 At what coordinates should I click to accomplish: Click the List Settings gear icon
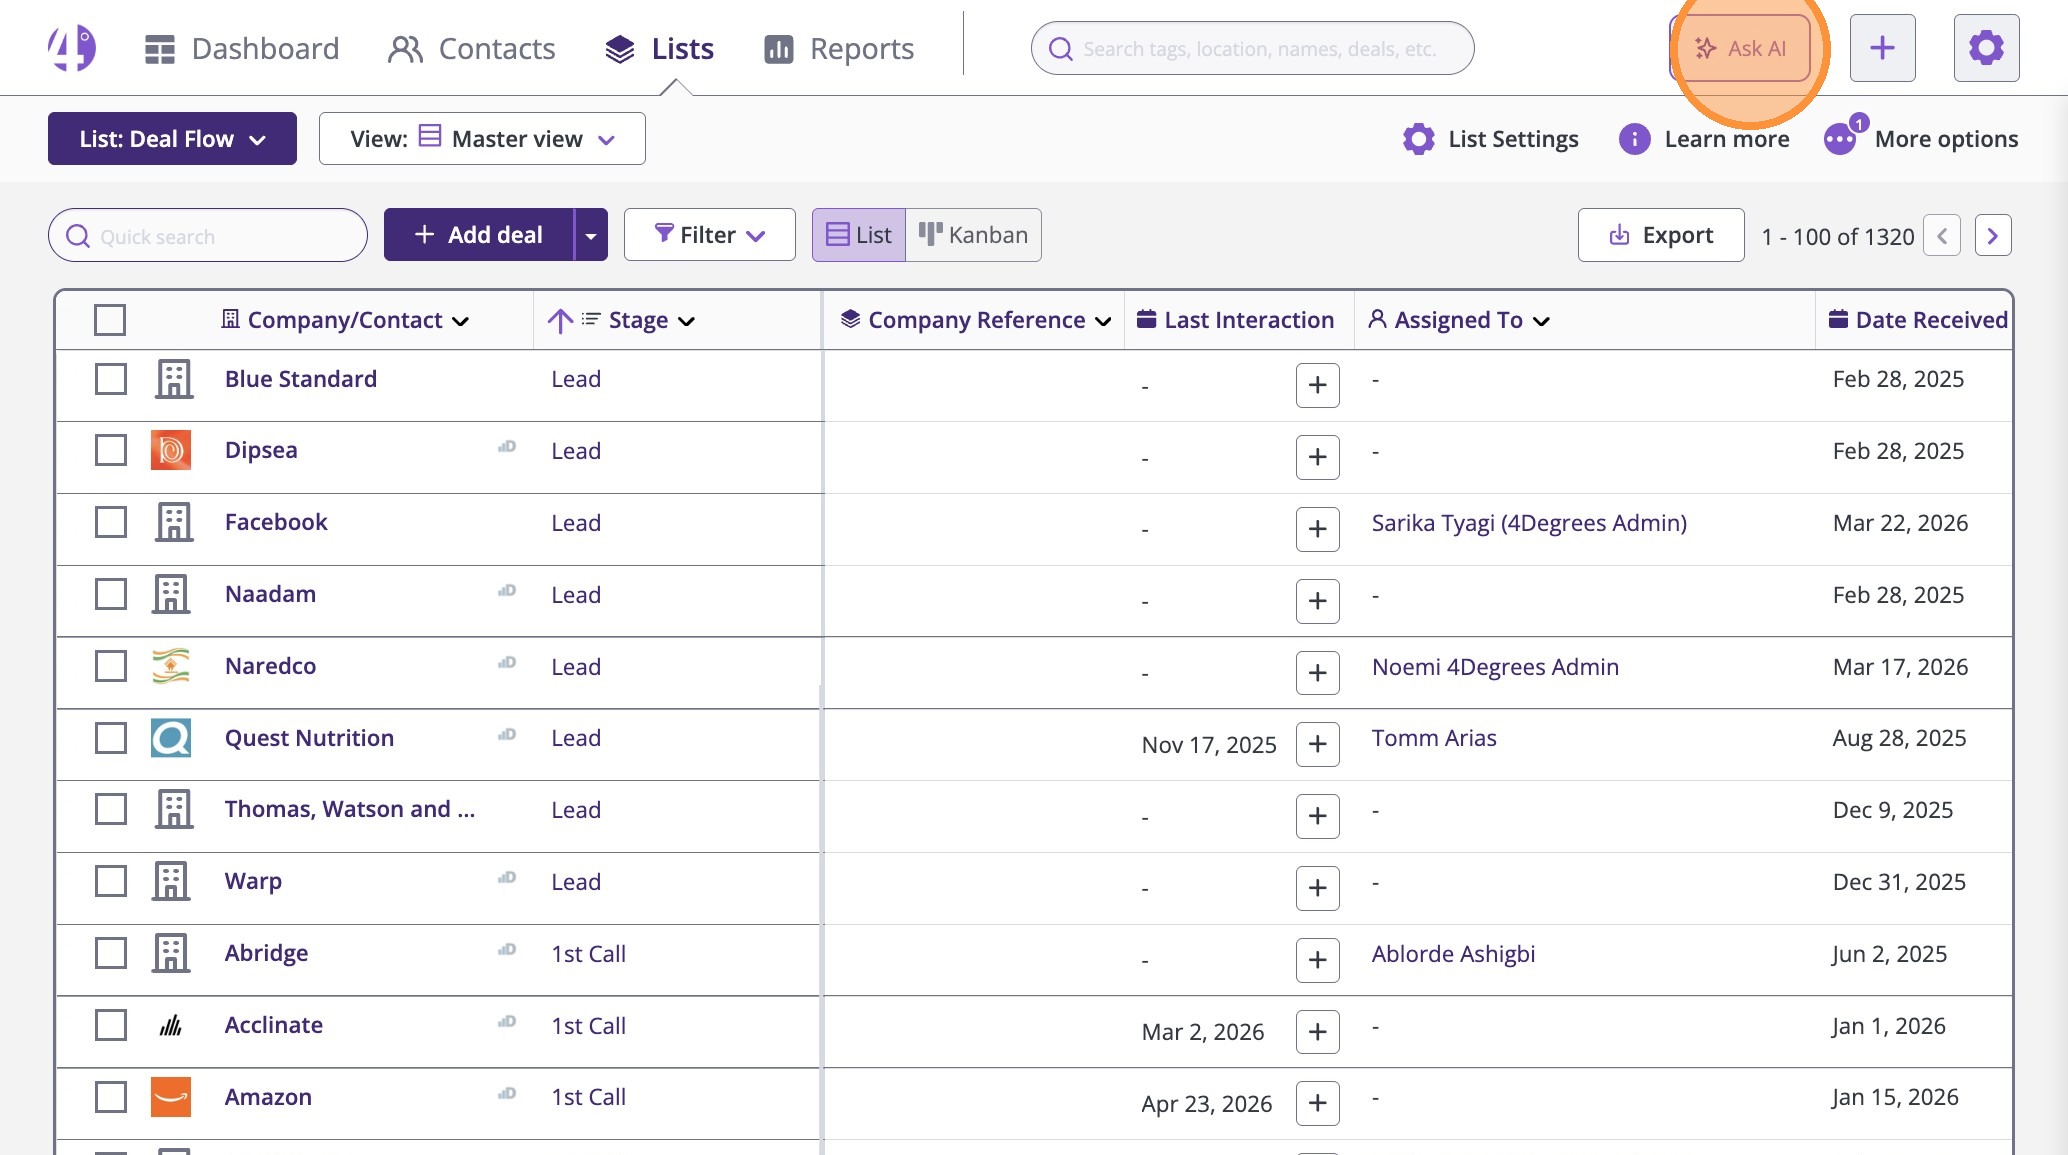[x=1418, y=139]
